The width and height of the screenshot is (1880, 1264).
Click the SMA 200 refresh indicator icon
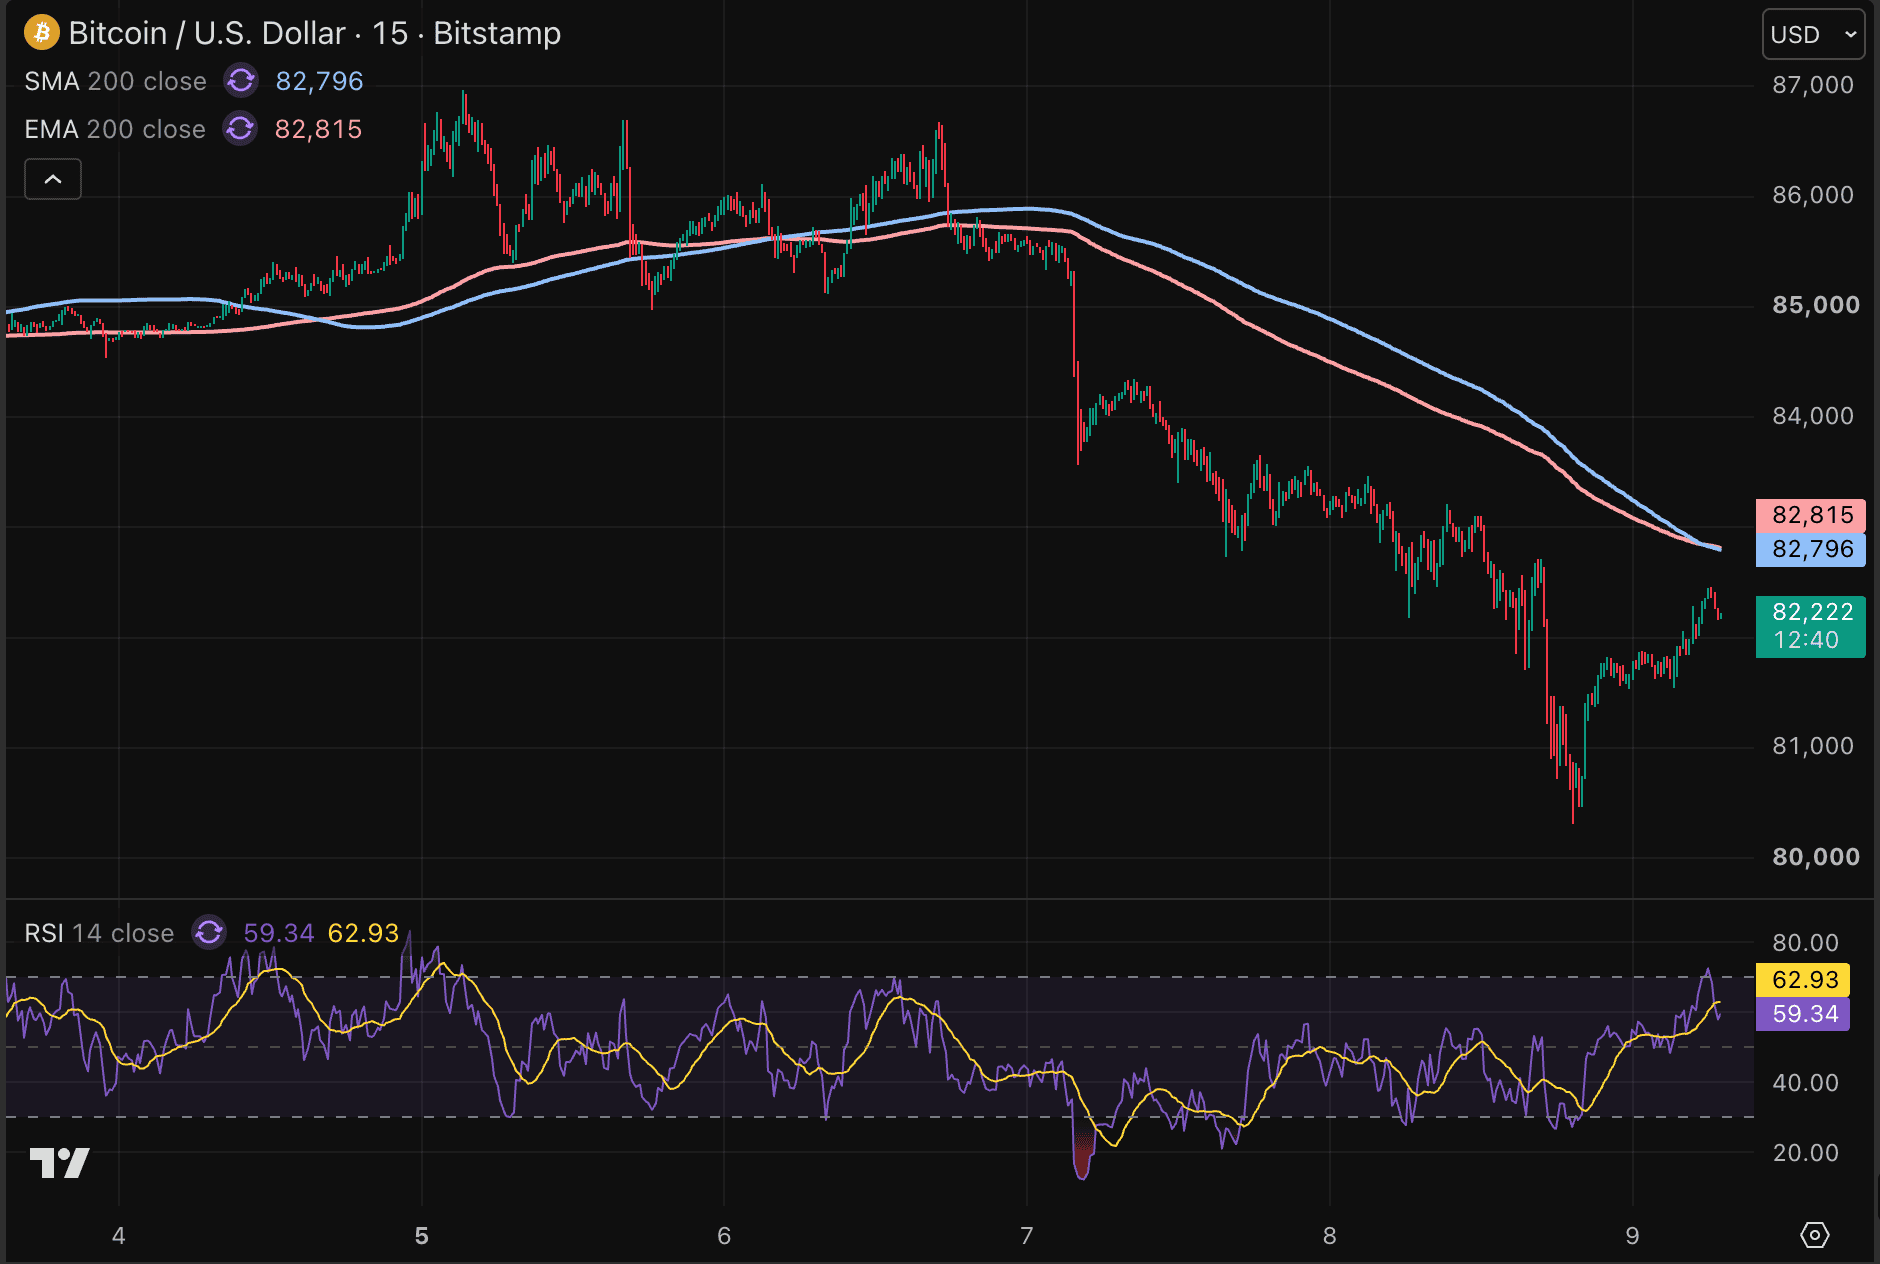coord(241,81)
